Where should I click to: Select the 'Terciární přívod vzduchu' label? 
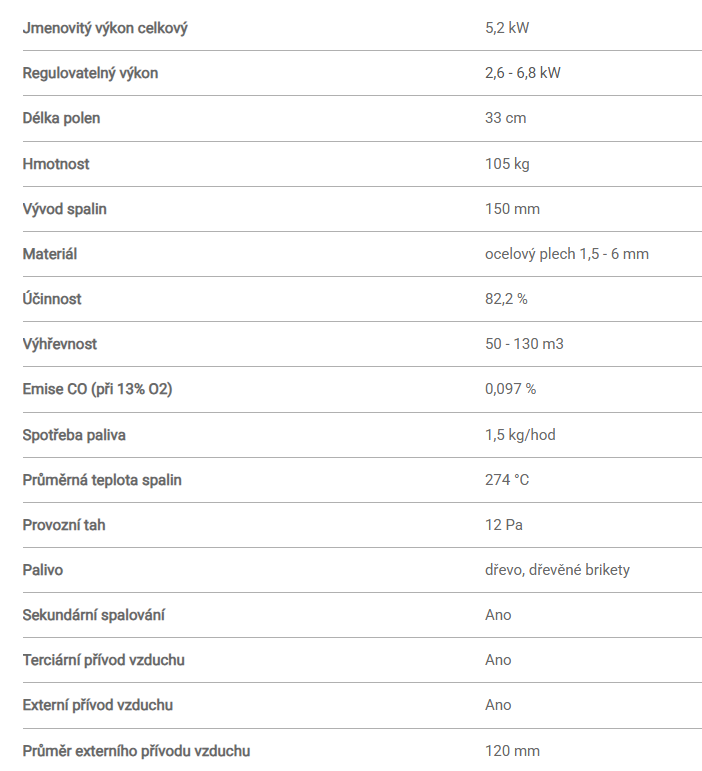pyautogui.click(x=104, y=660)
